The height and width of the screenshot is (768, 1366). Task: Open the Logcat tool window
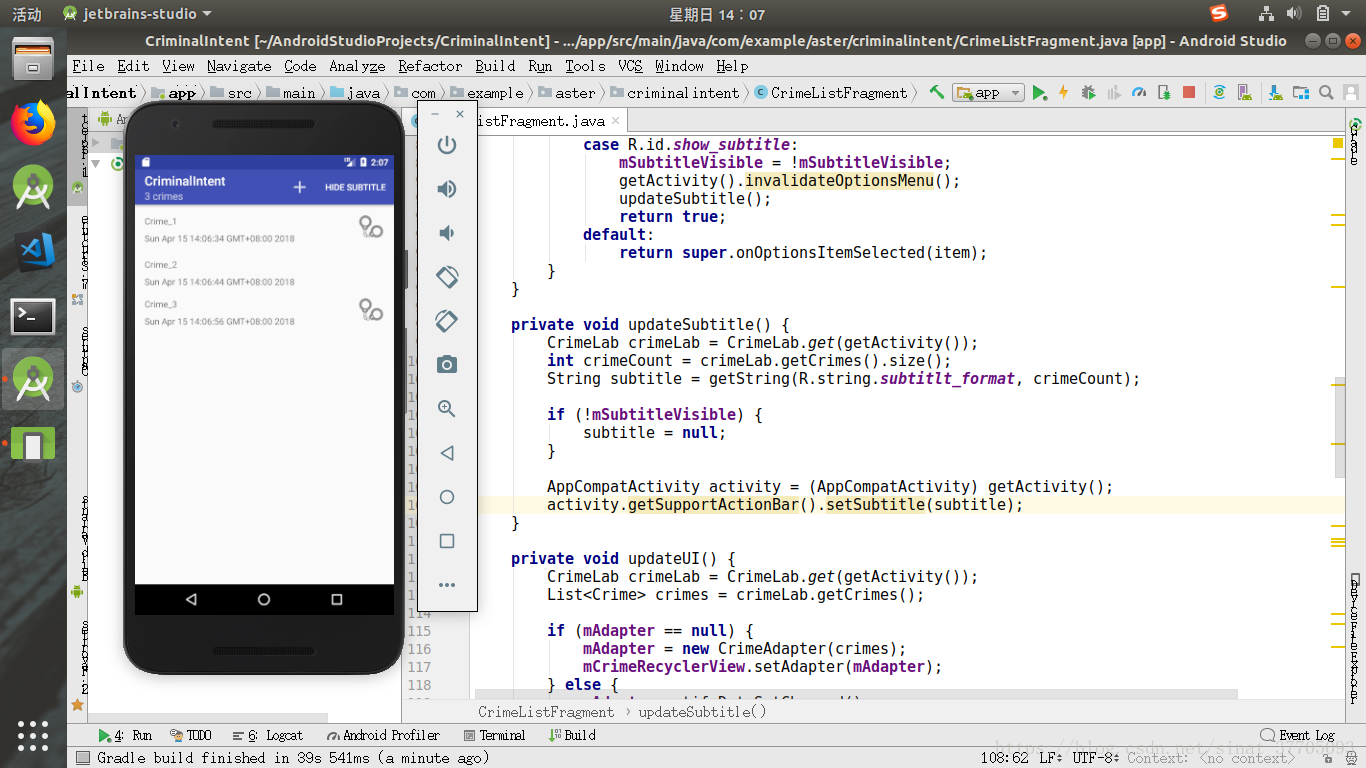267,735
